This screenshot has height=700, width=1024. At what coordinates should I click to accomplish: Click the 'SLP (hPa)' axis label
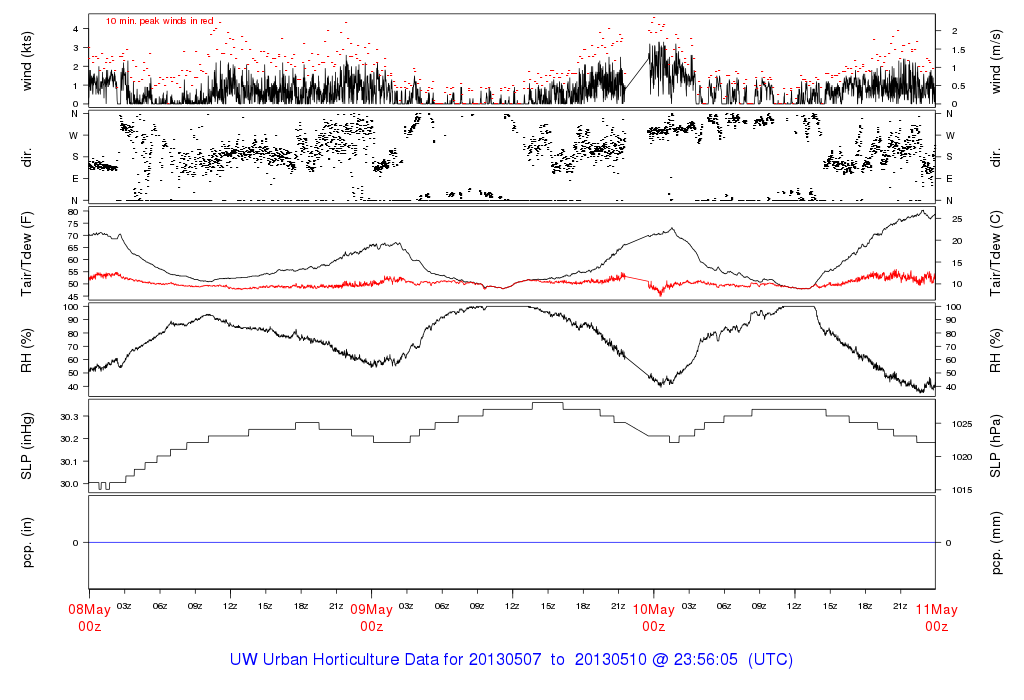995,446
